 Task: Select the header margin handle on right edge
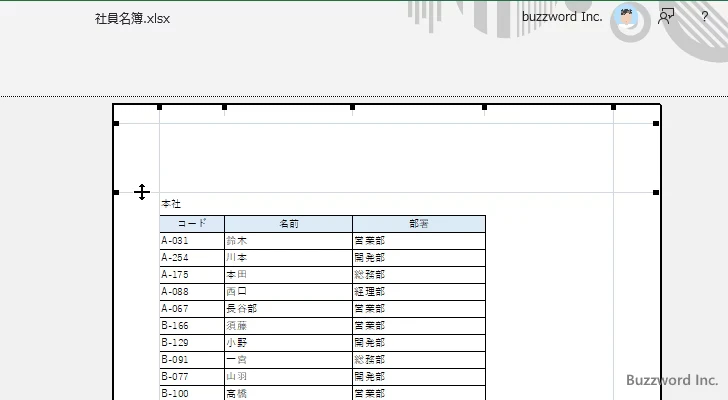pos(656,123)
